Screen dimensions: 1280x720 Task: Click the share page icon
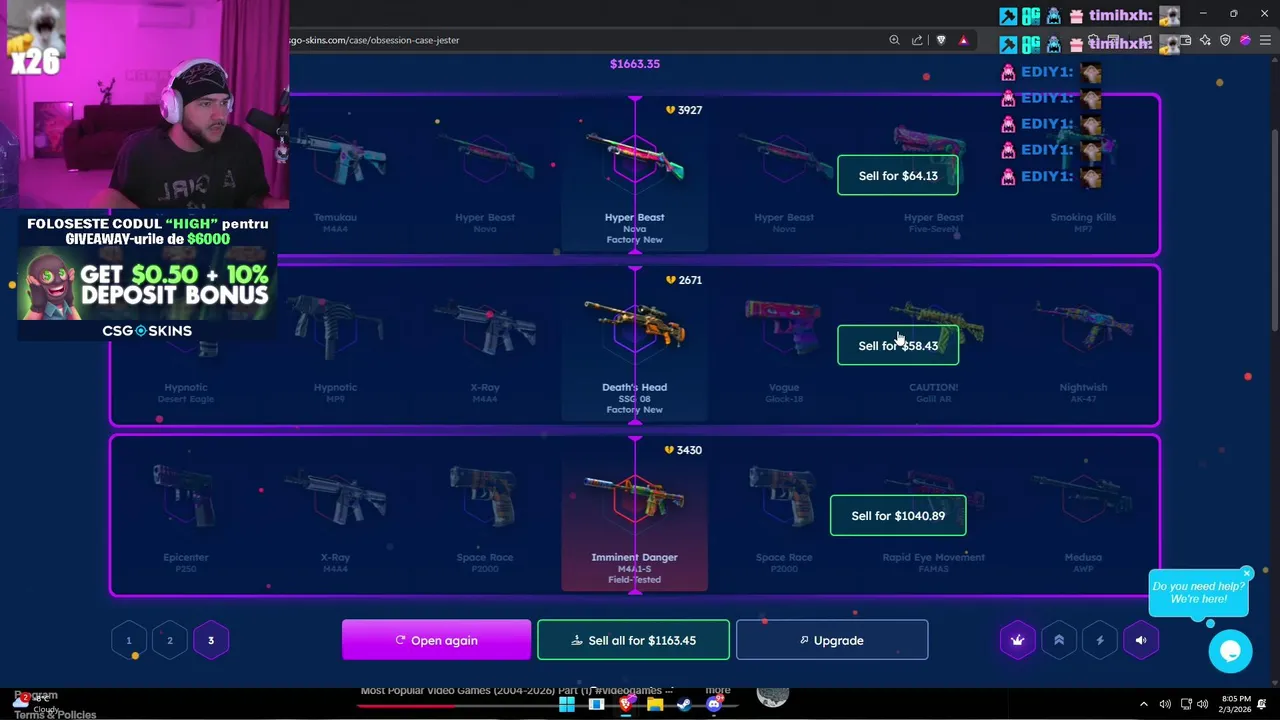click(917, 40)
